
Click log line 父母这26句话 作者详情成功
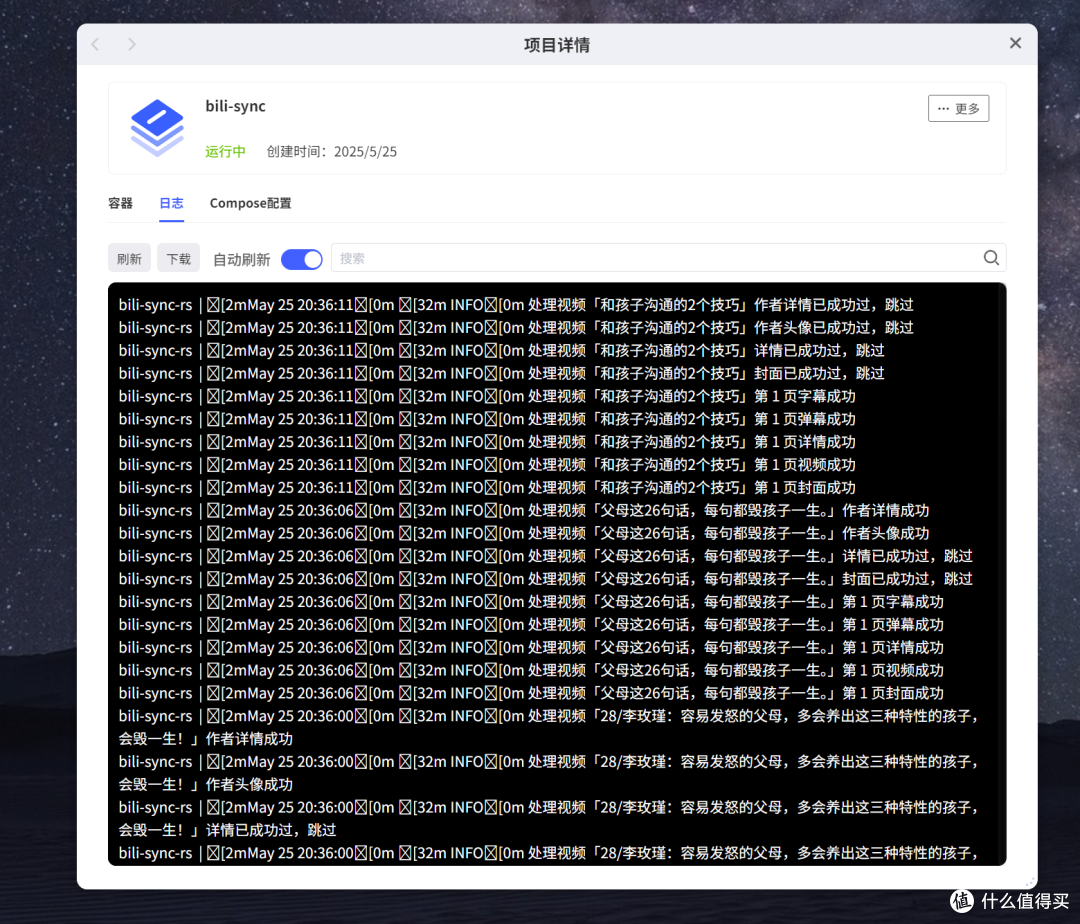524,511
